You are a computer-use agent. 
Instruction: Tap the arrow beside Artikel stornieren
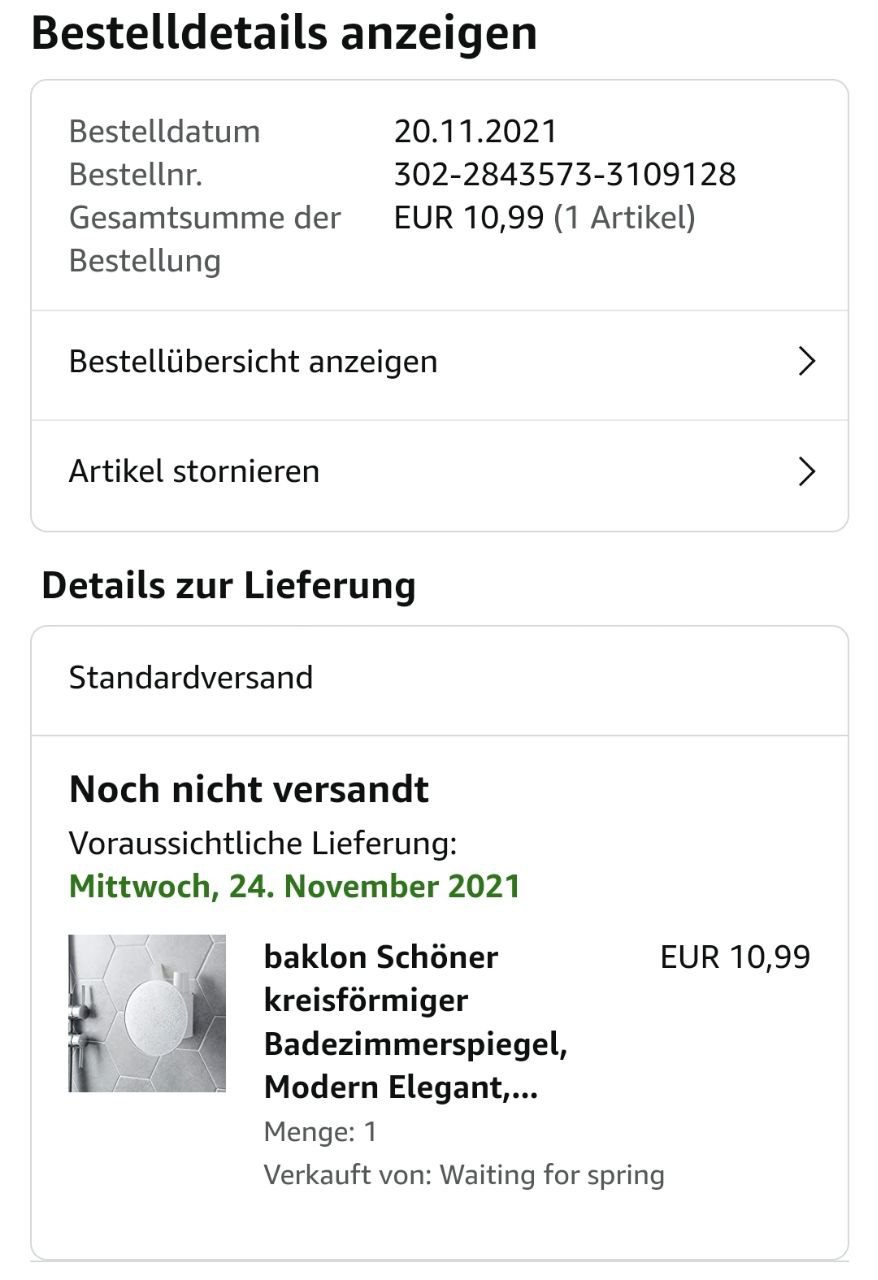coord(807,471)
